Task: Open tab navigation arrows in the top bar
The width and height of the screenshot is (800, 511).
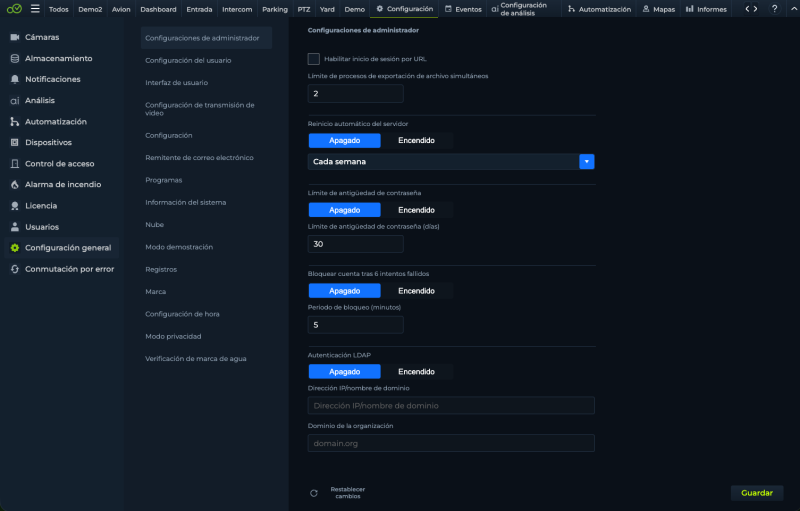Action: 751,9
